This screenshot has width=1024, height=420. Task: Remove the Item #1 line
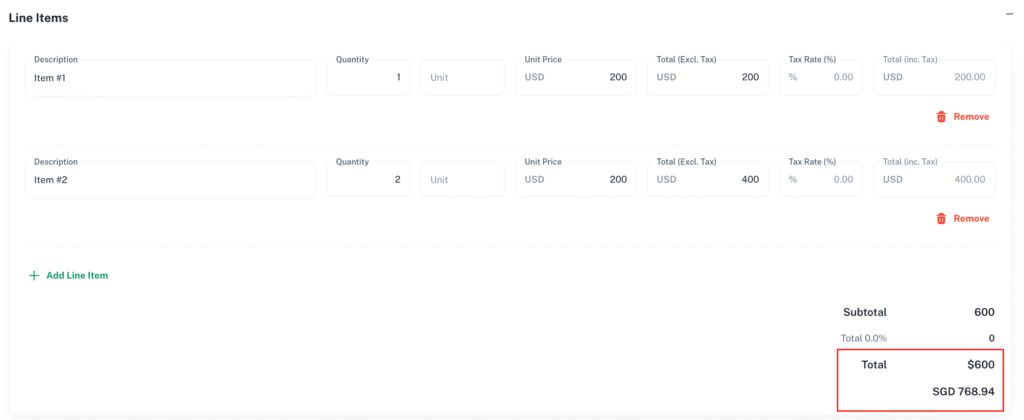pos(963,117)
